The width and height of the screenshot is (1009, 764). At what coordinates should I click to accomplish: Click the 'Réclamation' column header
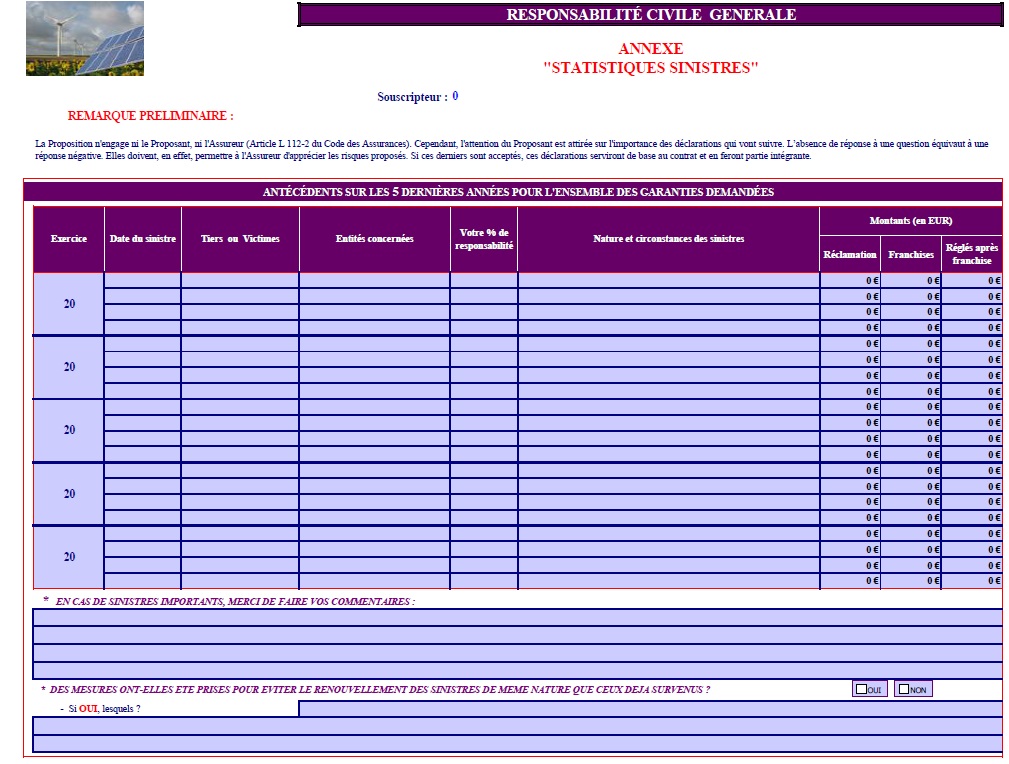[x=850, y=254]
